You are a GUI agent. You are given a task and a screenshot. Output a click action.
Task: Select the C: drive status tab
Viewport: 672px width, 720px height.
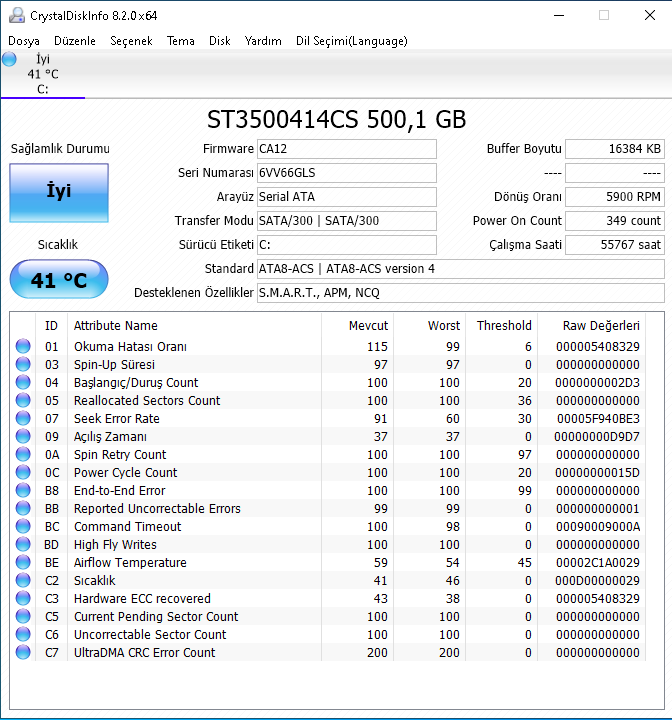point(43,74)
